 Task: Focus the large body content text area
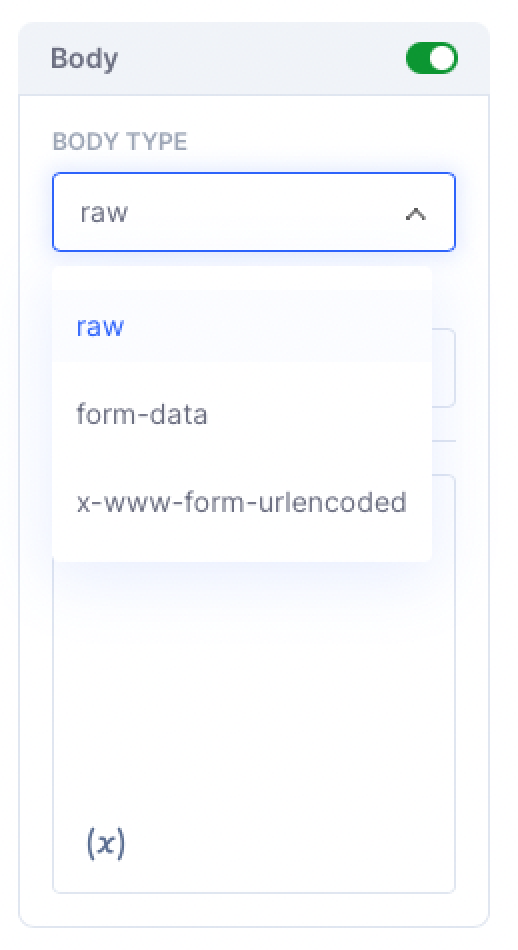point(254,683)
